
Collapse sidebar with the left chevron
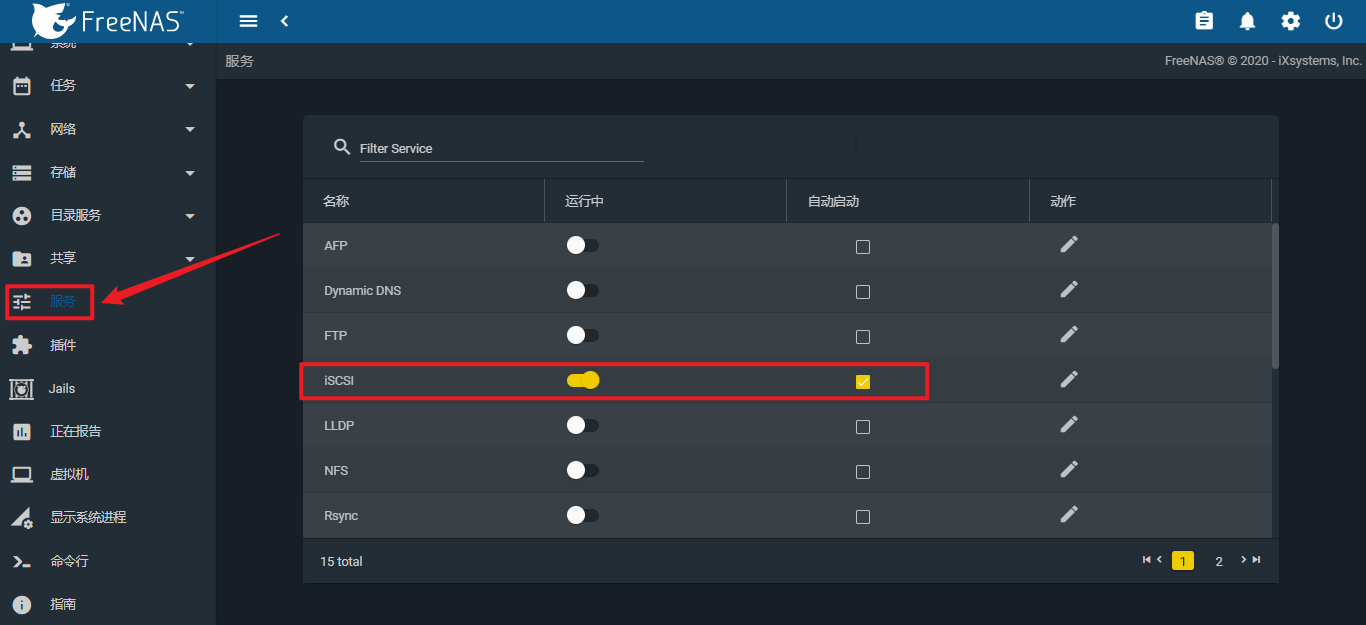284,21
